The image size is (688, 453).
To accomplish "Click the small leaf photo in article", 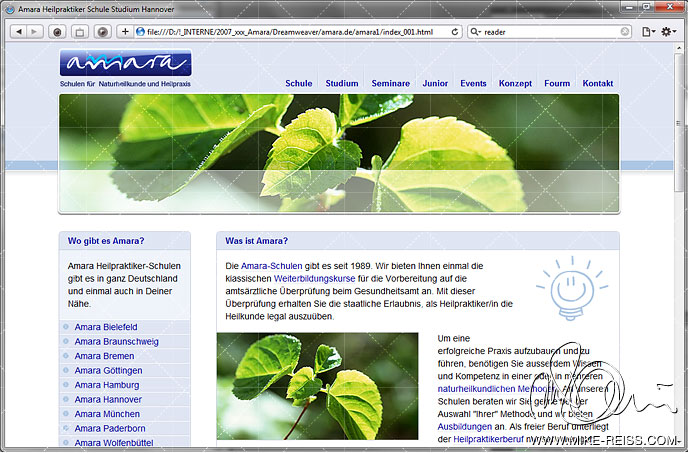I will coord(317,386).
